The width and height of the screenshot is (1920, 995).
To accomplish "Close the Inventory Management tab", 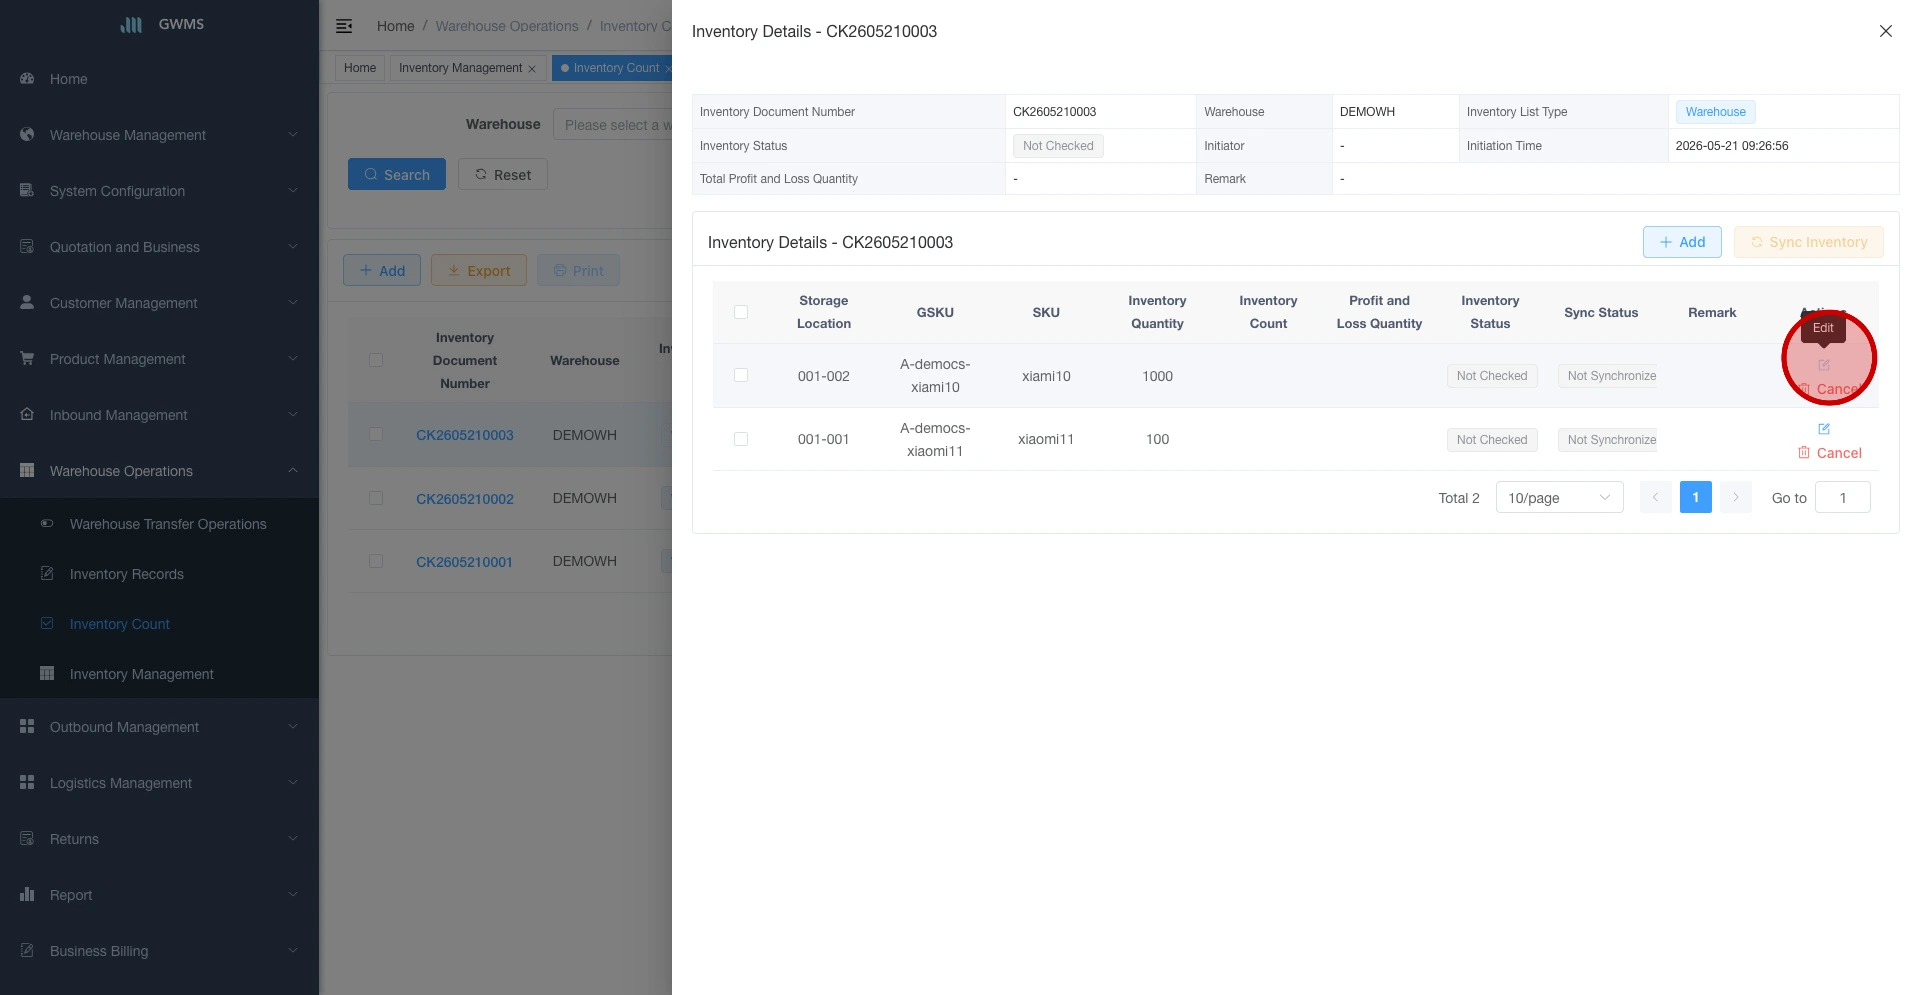I will coord(532,69).
